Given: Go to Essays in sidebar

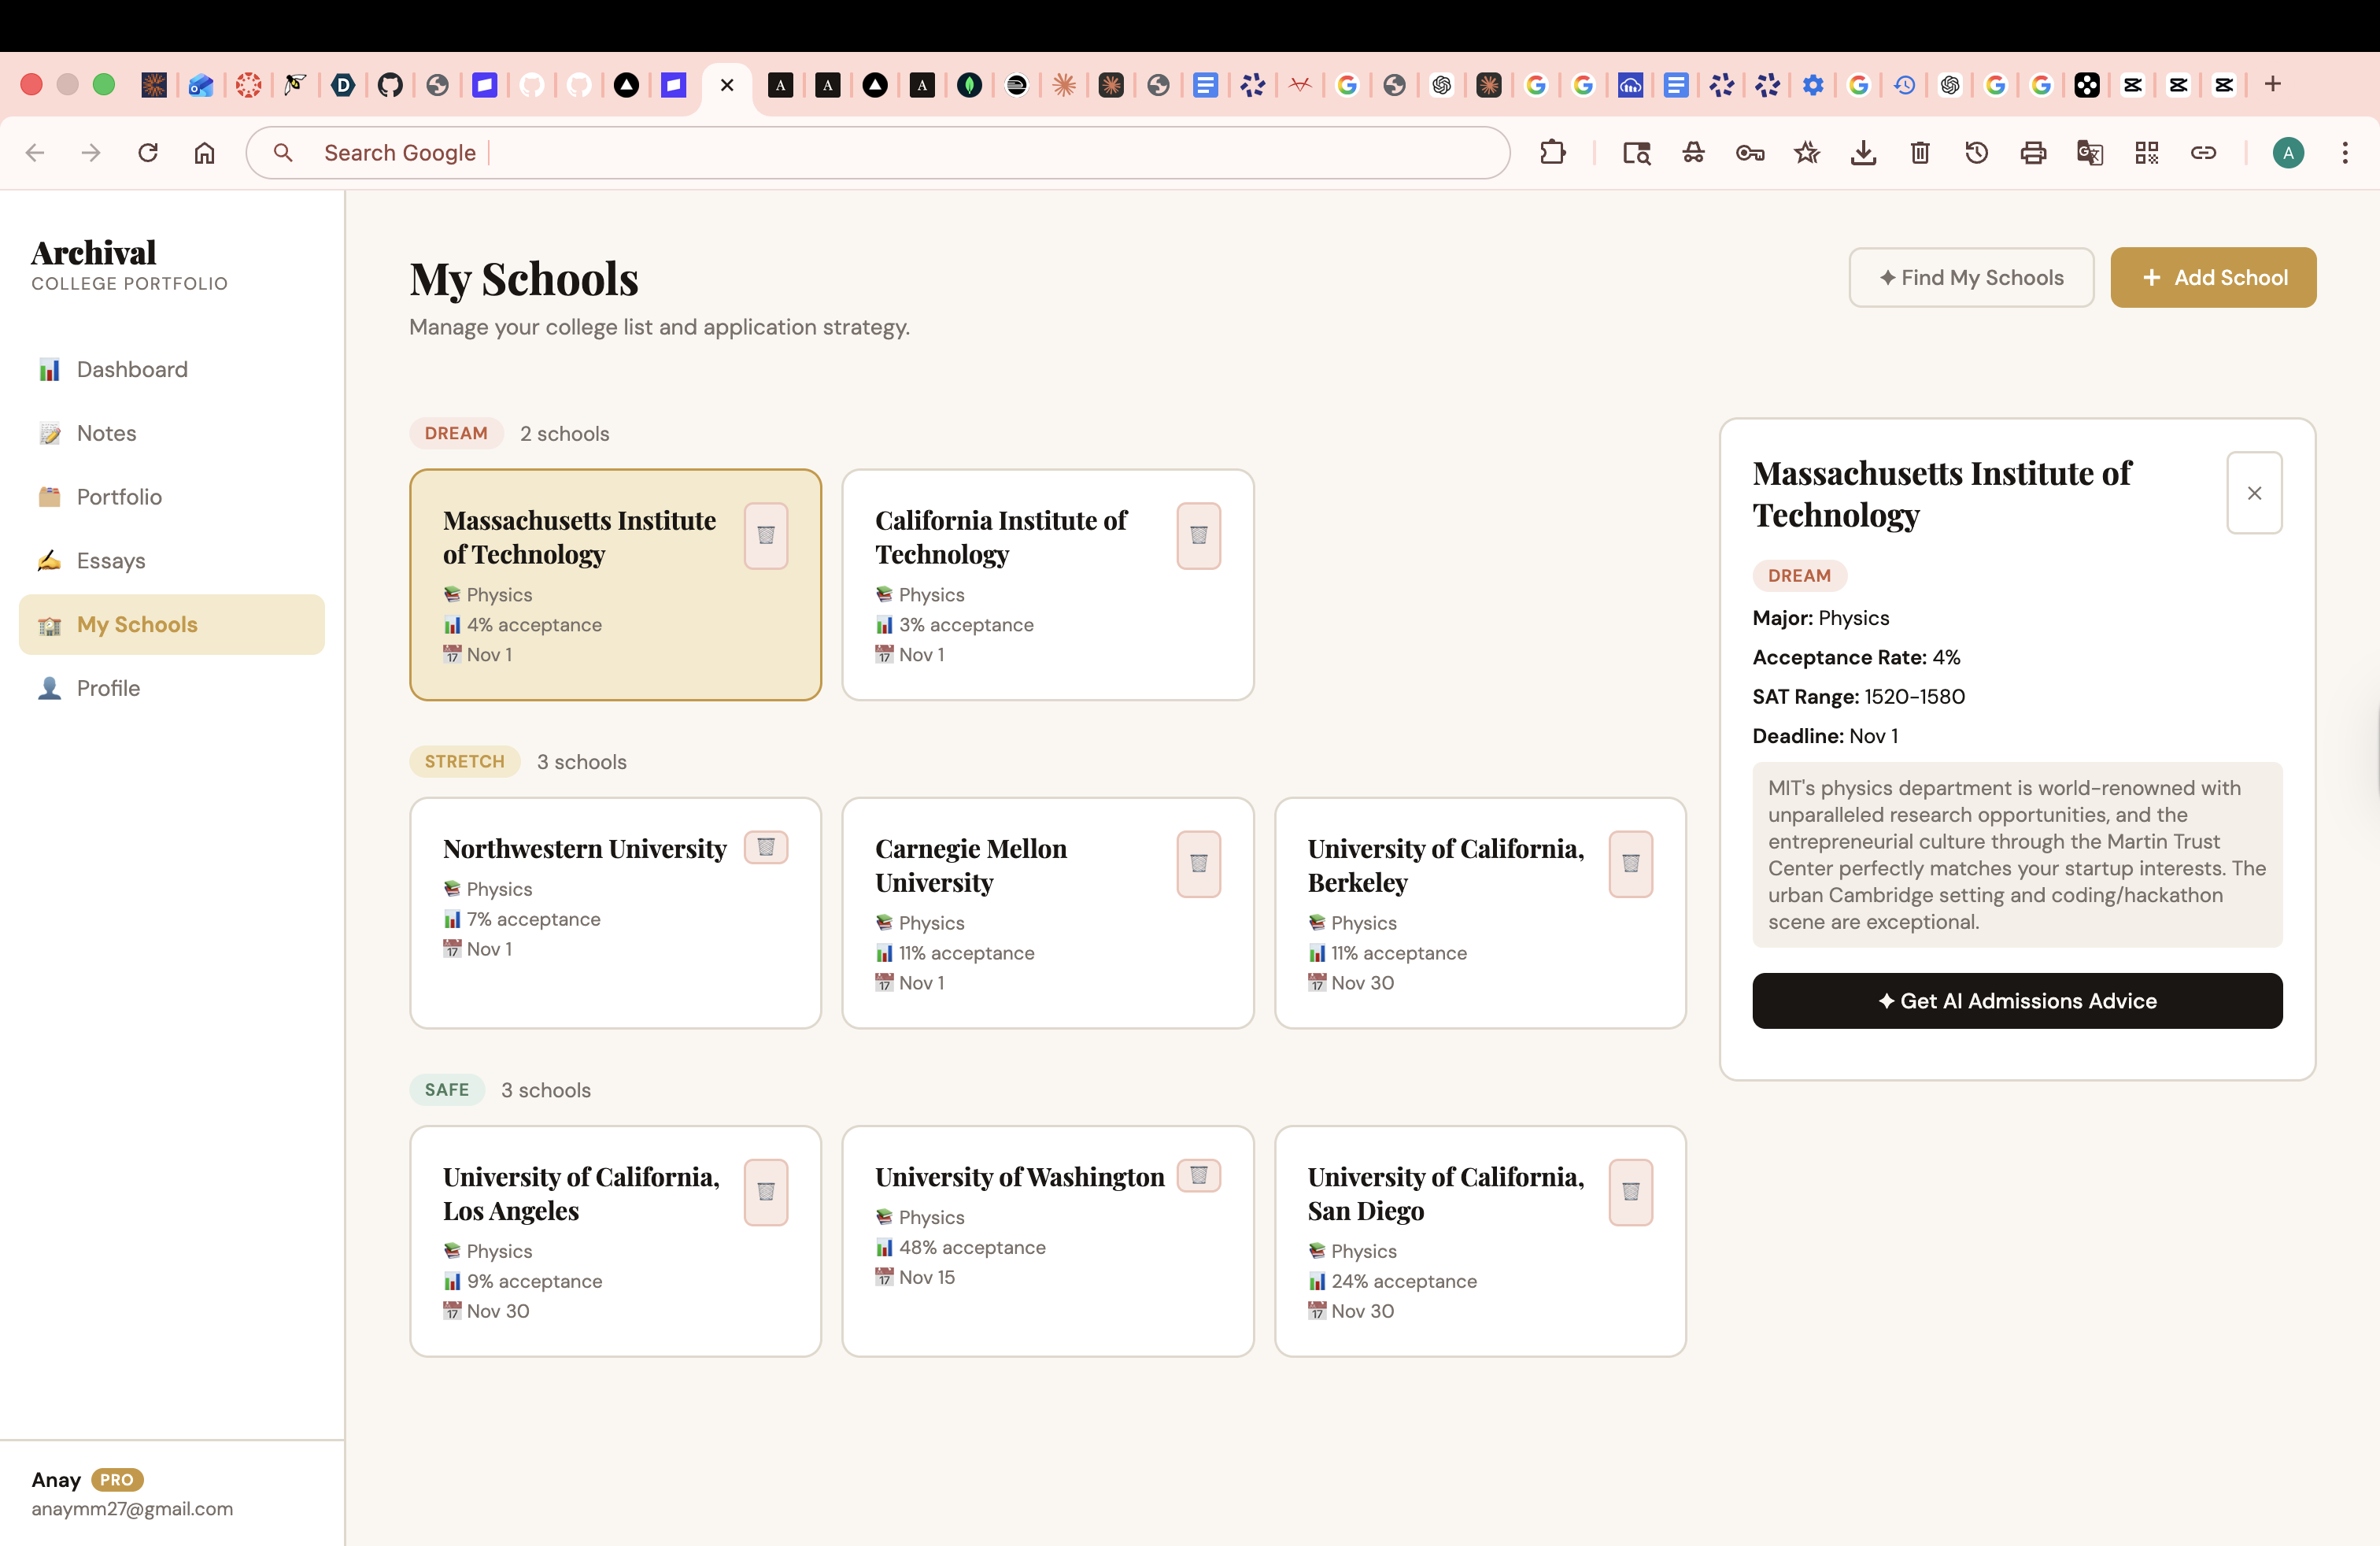Looking at the screenshot, I should pos(111,561).
